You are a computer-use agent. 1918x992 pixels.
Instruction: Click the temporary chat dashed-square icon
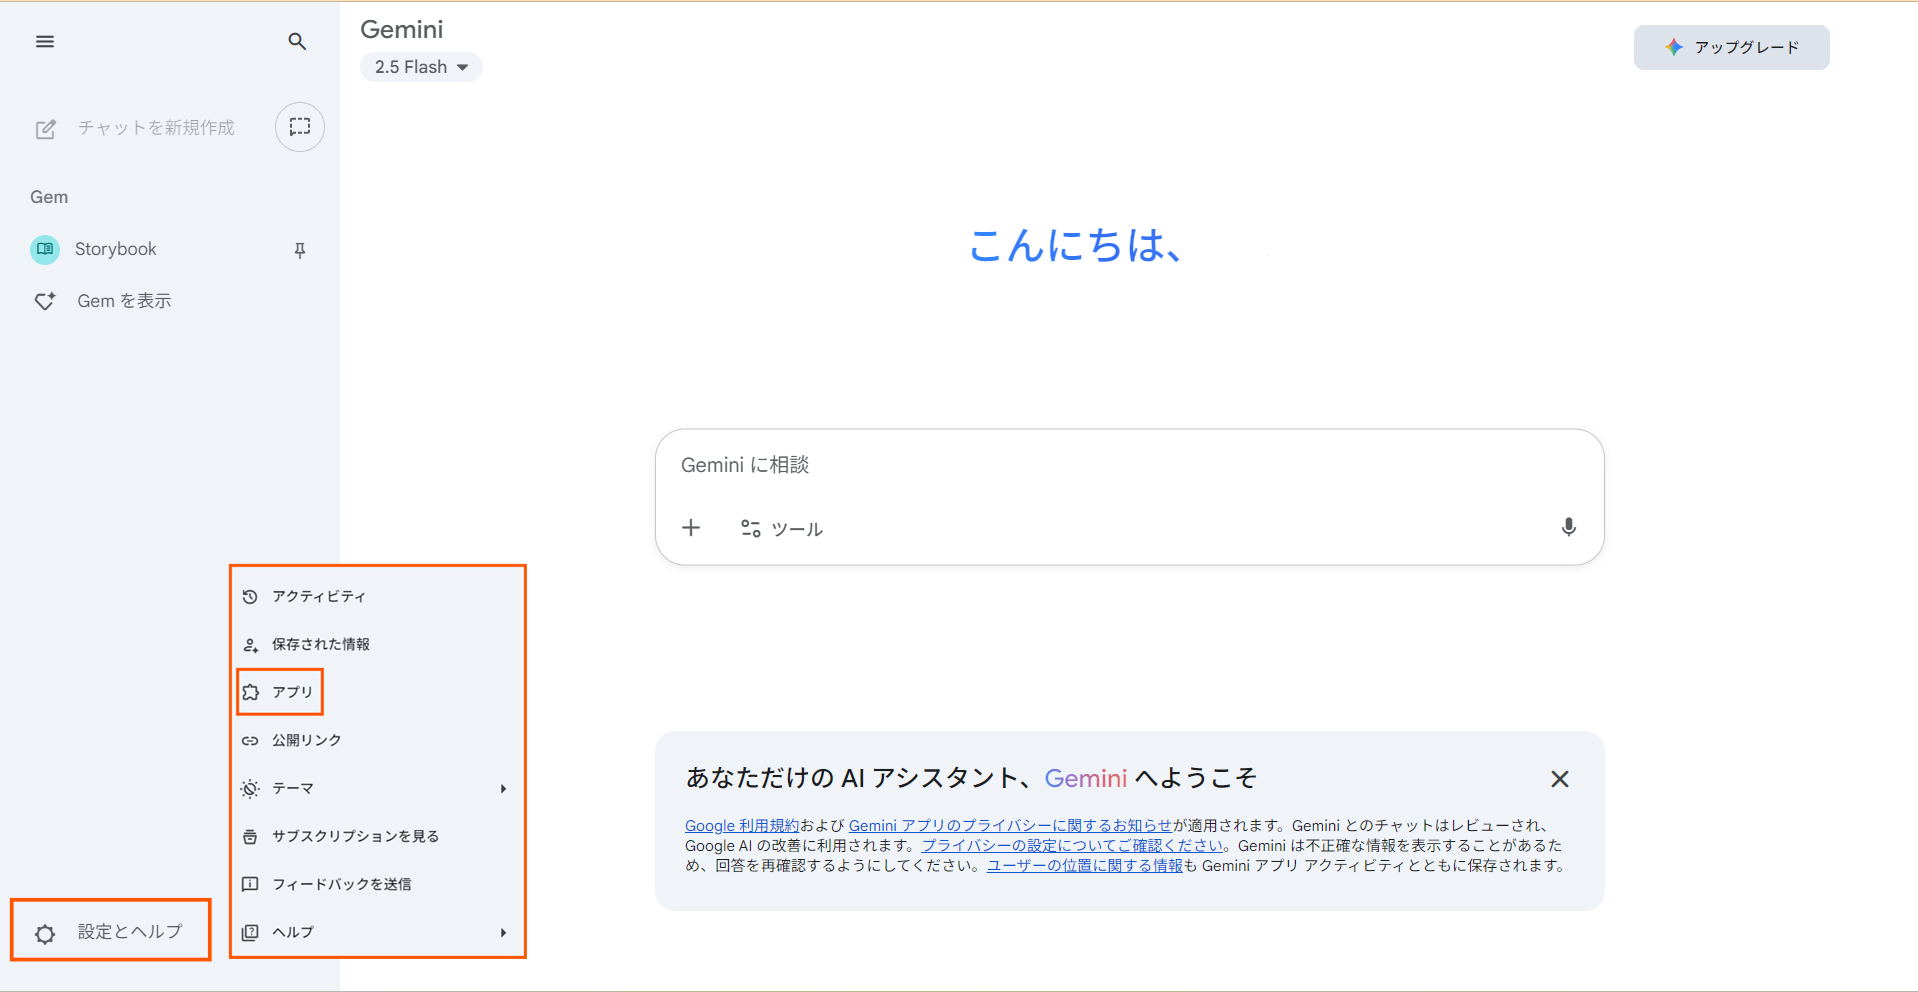[x=299, y=127]
